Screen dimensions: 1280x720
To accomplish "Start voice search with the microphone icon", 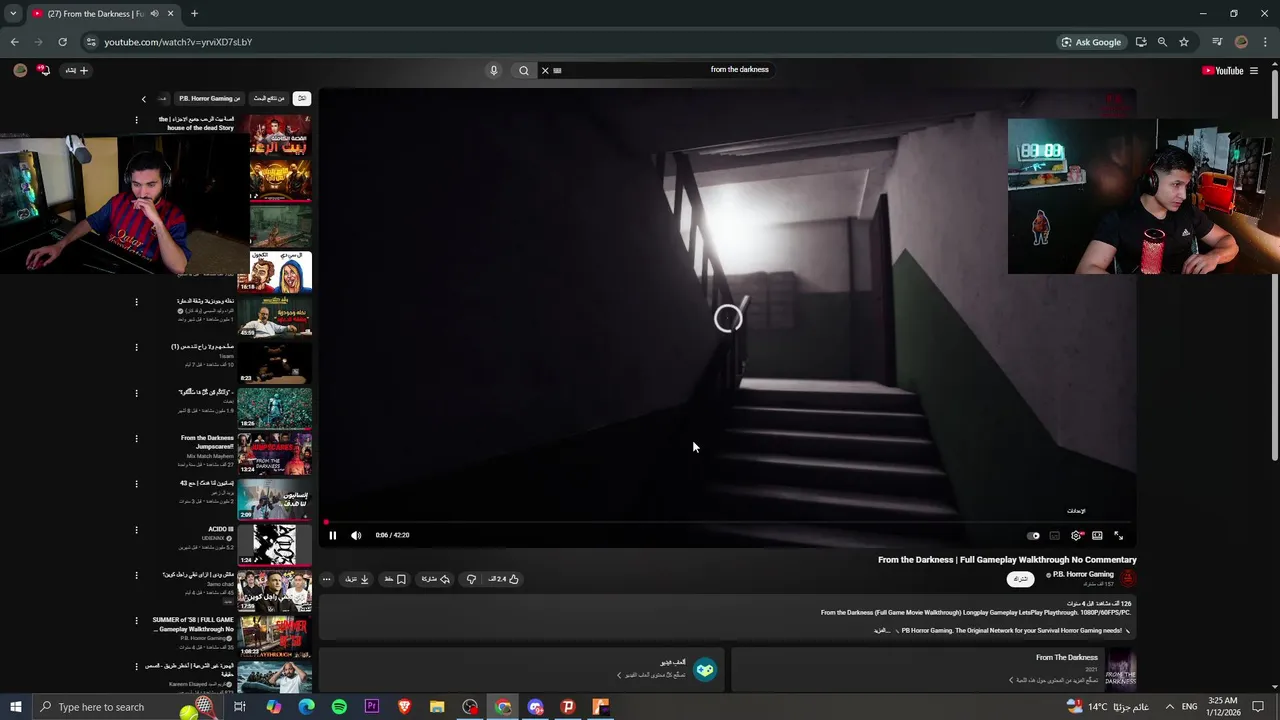I will (x=493, y=70).
